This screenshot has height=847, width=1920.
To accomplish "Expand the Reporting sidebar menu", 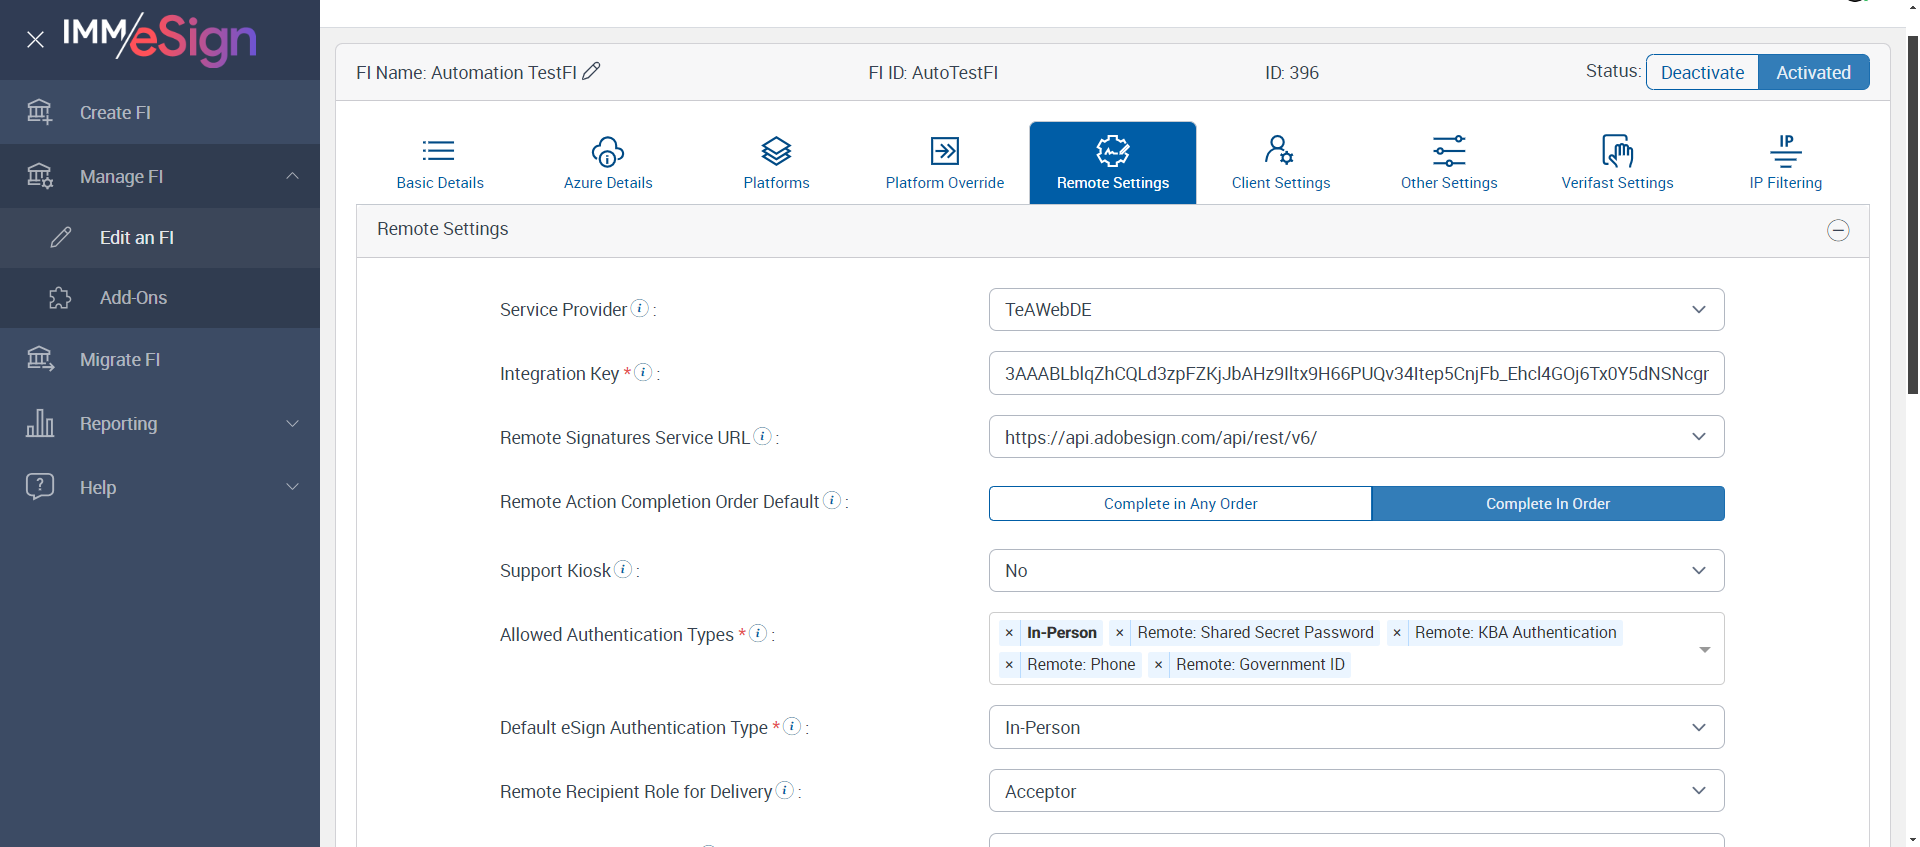I will point(160,424).
